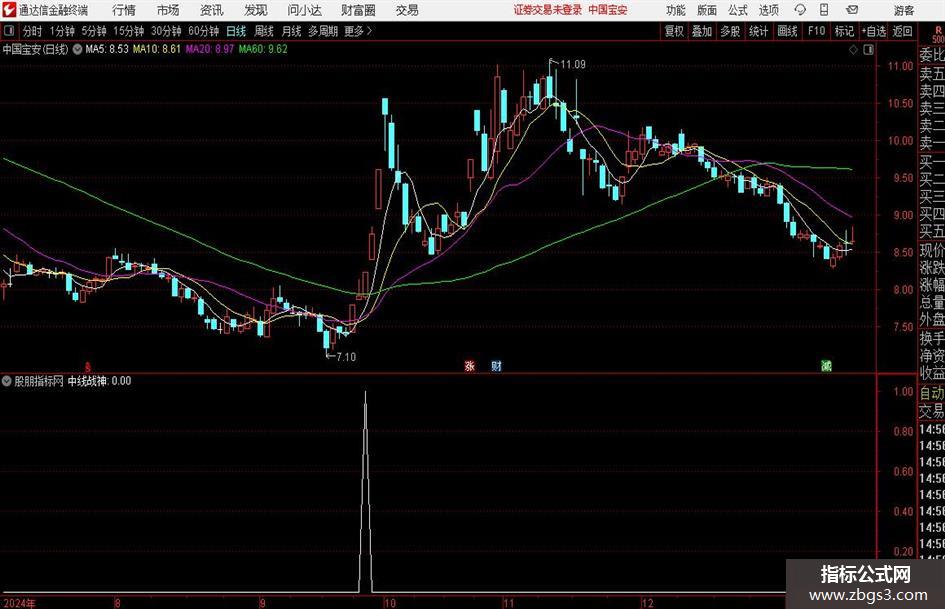Open the F10 company info button
945x609 pixels.
coord(816,31)
